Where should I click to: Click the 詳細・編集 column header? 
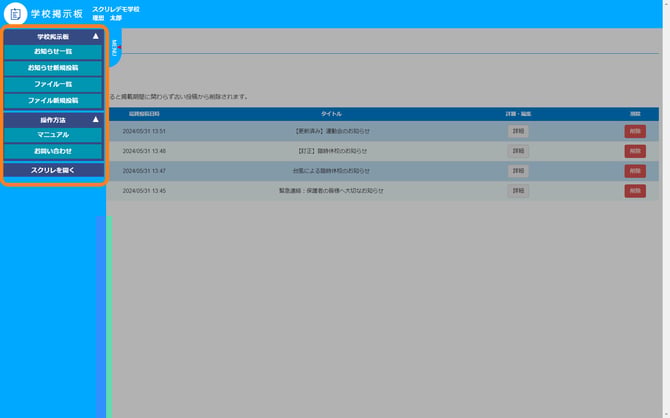click(518, 114)
